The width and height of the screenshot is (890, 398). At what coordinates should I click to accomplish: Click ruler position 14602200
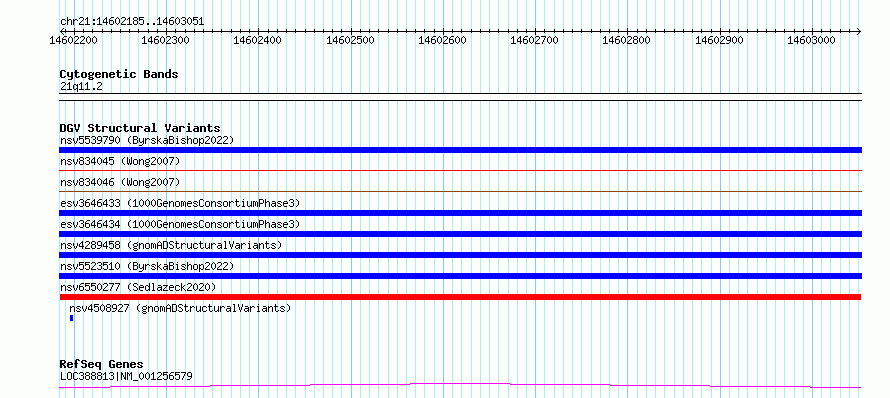tap(74, 40)
